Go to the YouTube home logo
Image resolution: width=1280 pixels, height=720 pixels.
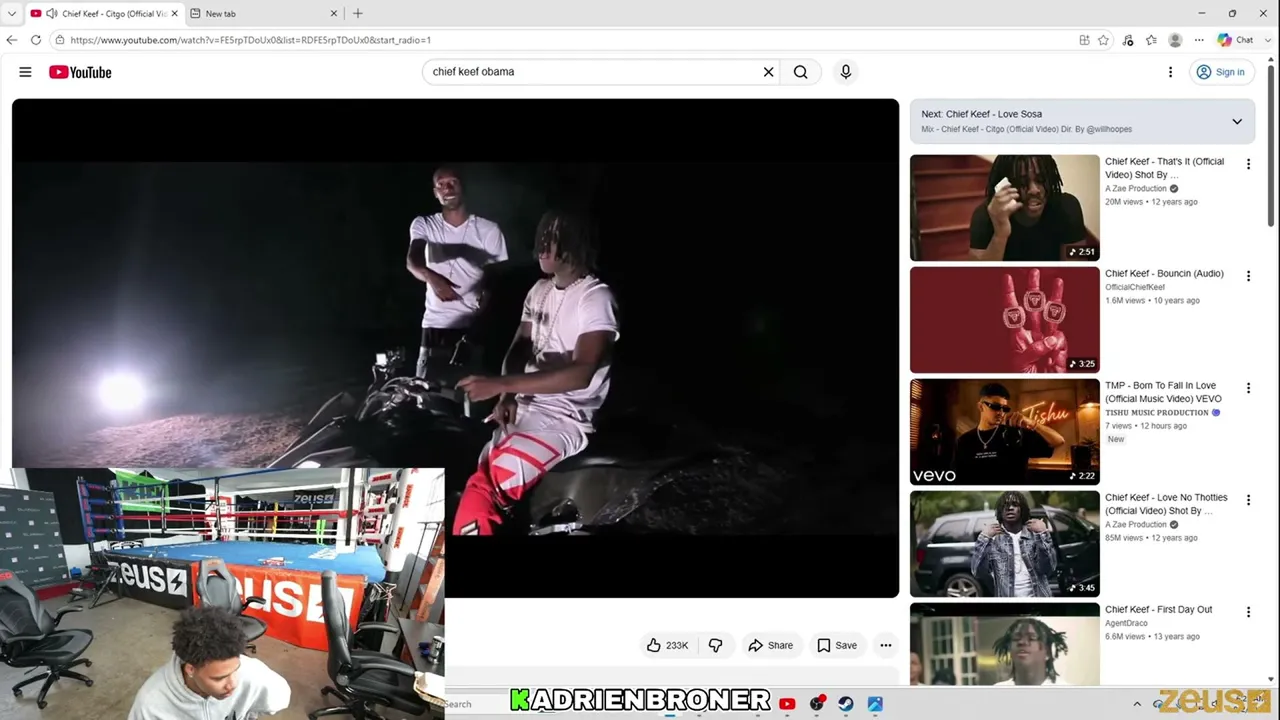(80, 72)
